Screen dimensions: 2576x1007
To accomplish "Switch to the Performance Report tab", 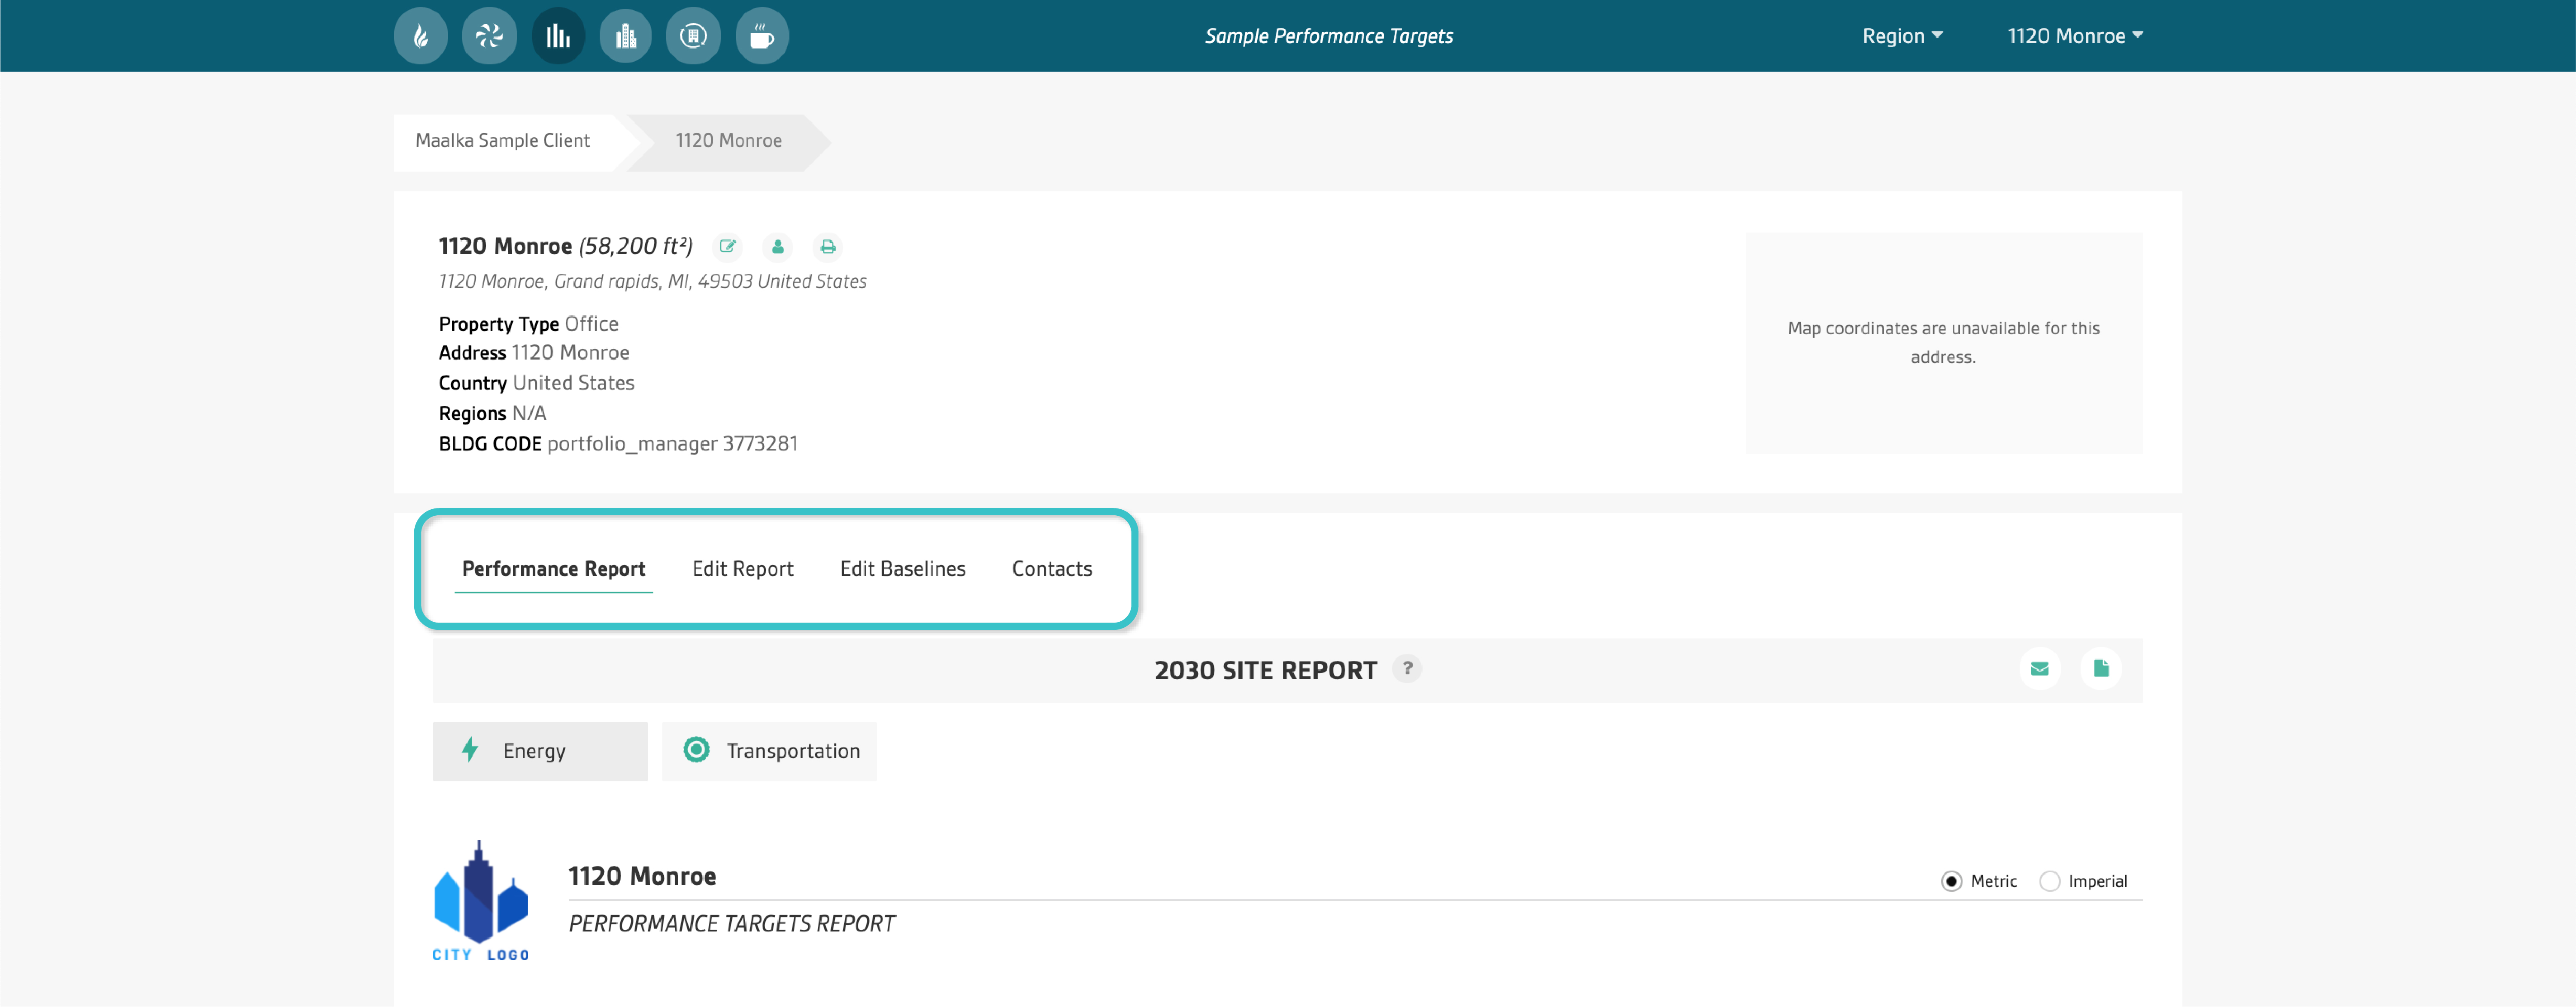I will (x=554, y=569).
